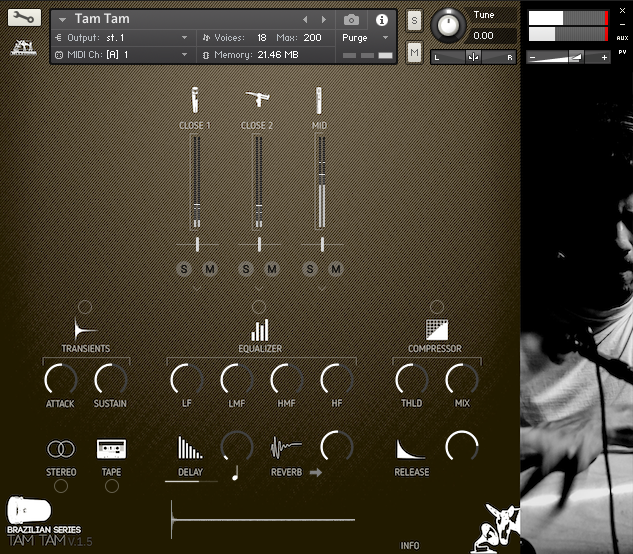Click the Compressor section icon

coord(435,329)
